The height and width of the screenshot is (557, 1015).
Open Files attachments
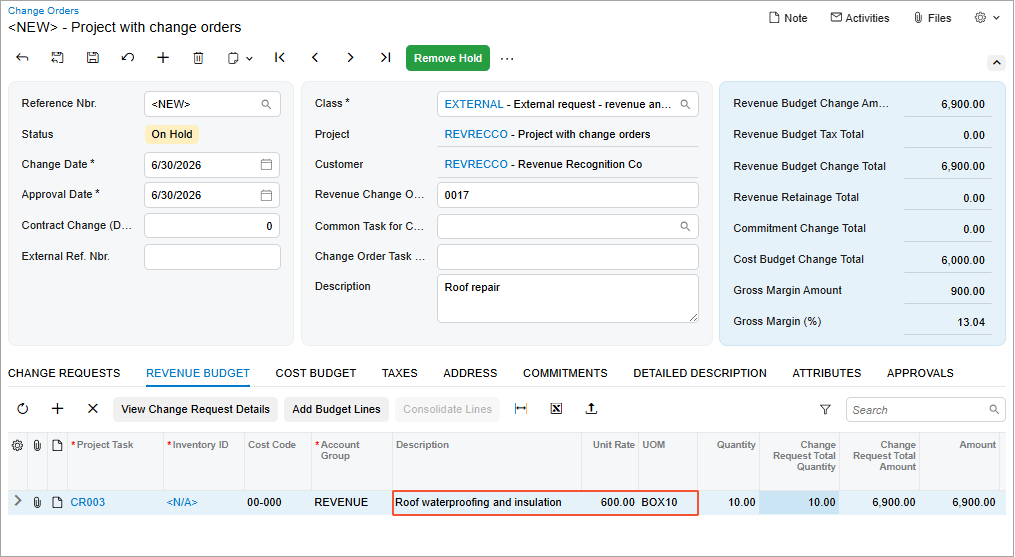(x=932, y=18)
